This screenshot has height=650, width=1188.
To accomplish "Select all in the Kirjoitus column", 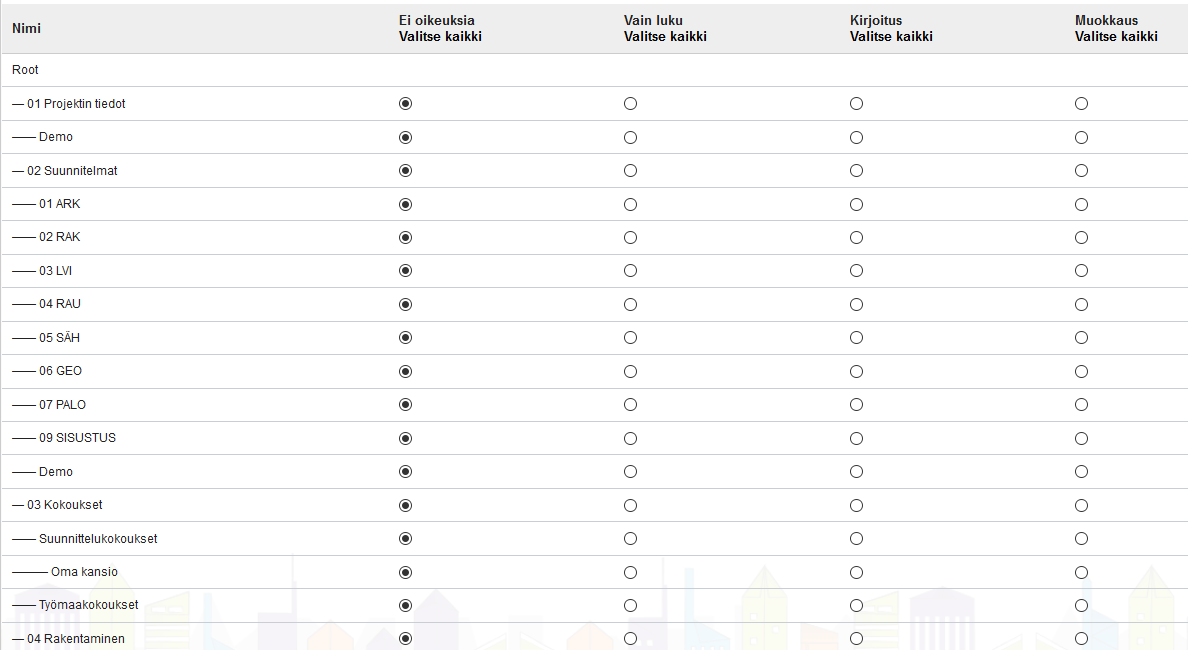I will (891, 37).
